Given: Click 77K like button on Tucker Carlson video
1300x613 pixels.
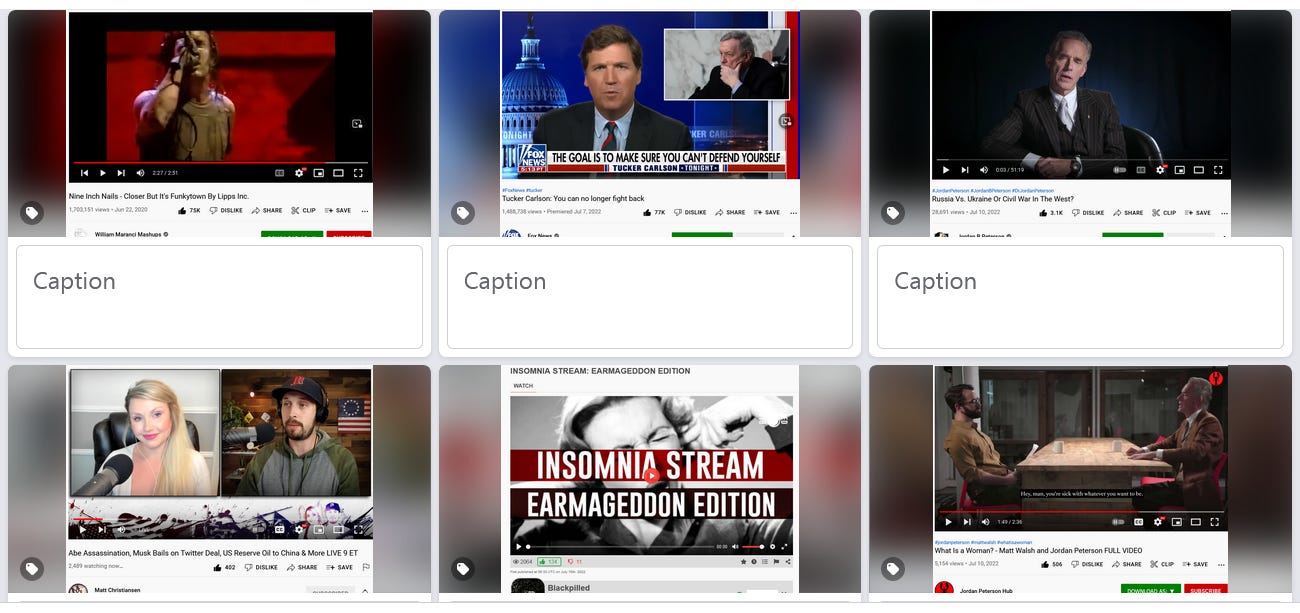Looking at the screenshot, I should pos(654,212).
